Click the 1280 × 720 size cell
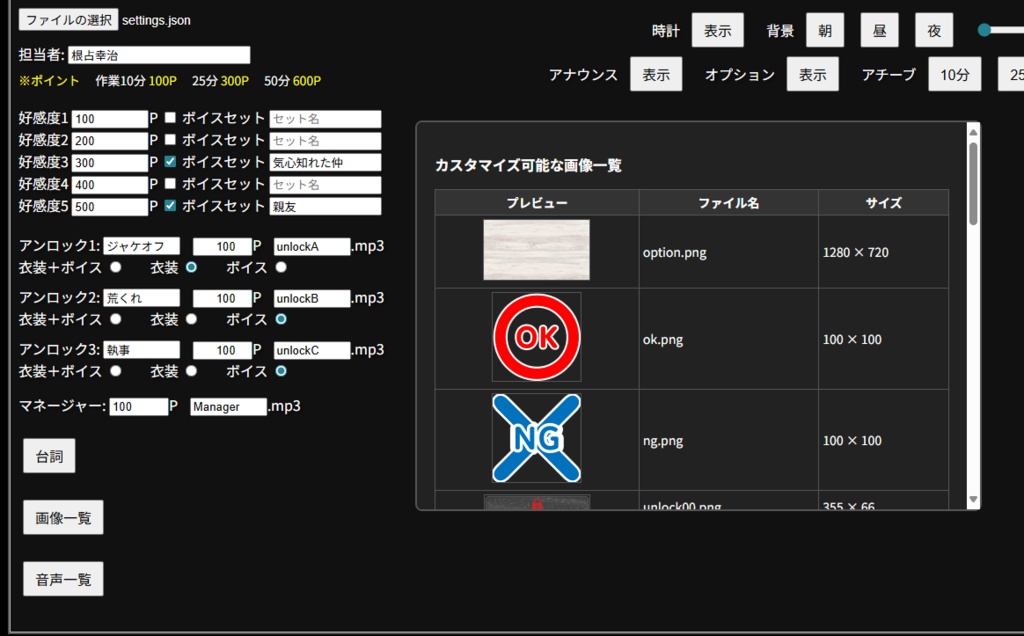Viewport: 1024px width, 636px height. [x=884, y=252]
